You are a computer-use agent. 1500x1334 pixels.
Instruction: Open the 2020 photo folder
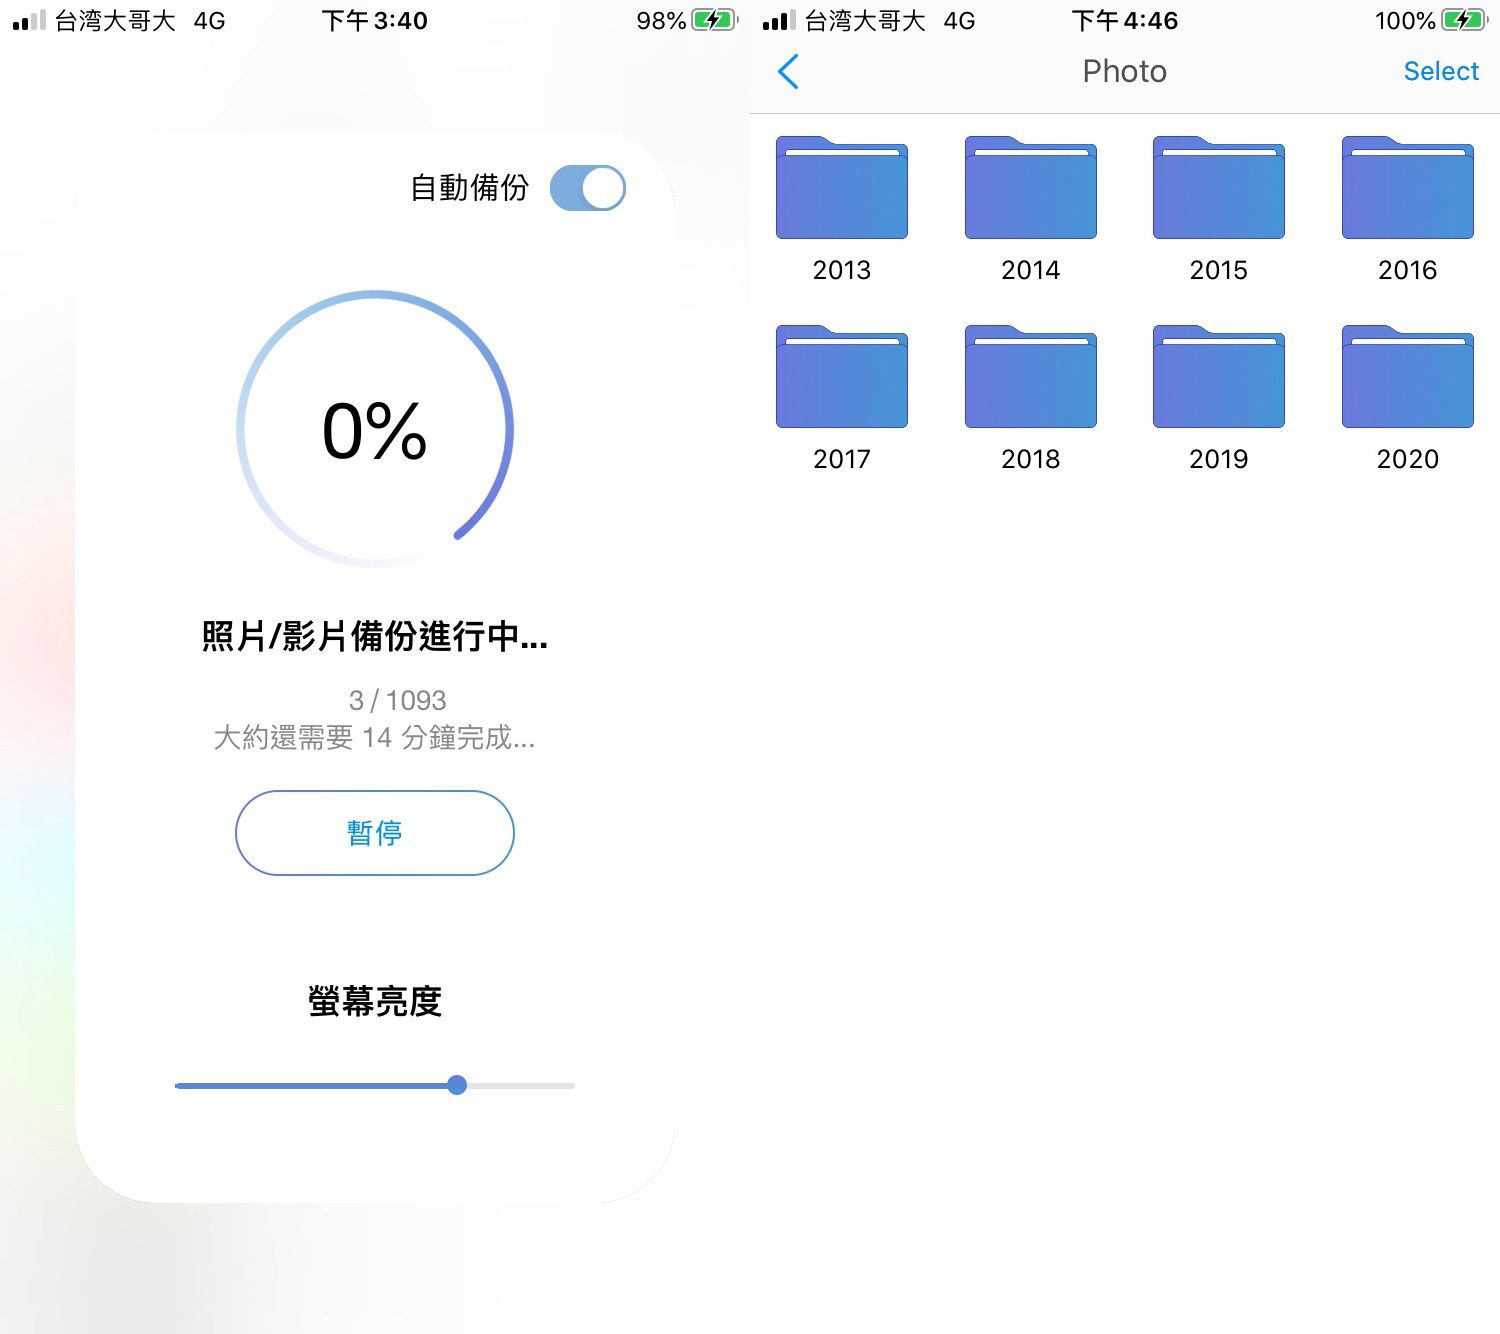point(1406,377)
